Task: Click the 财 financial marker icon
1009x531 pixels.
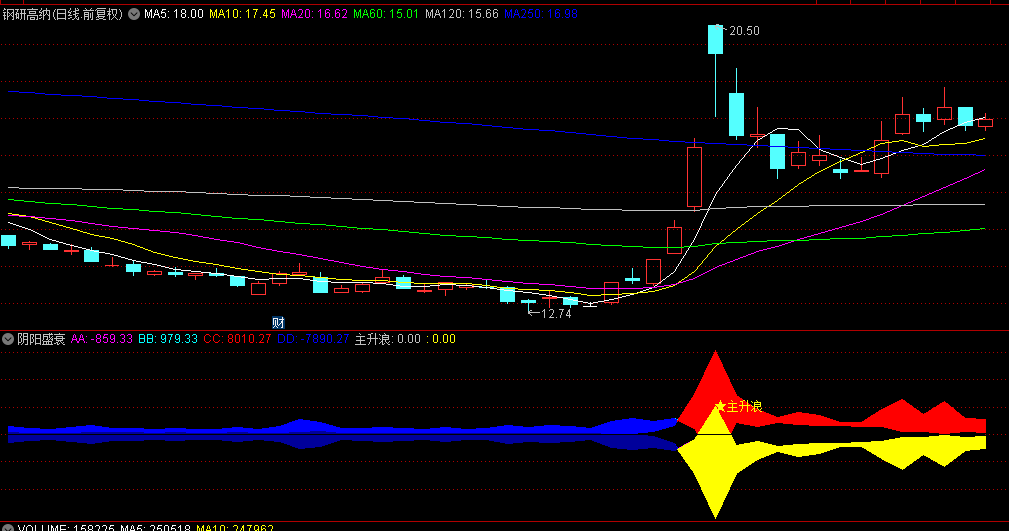Action: coord(278,322)
